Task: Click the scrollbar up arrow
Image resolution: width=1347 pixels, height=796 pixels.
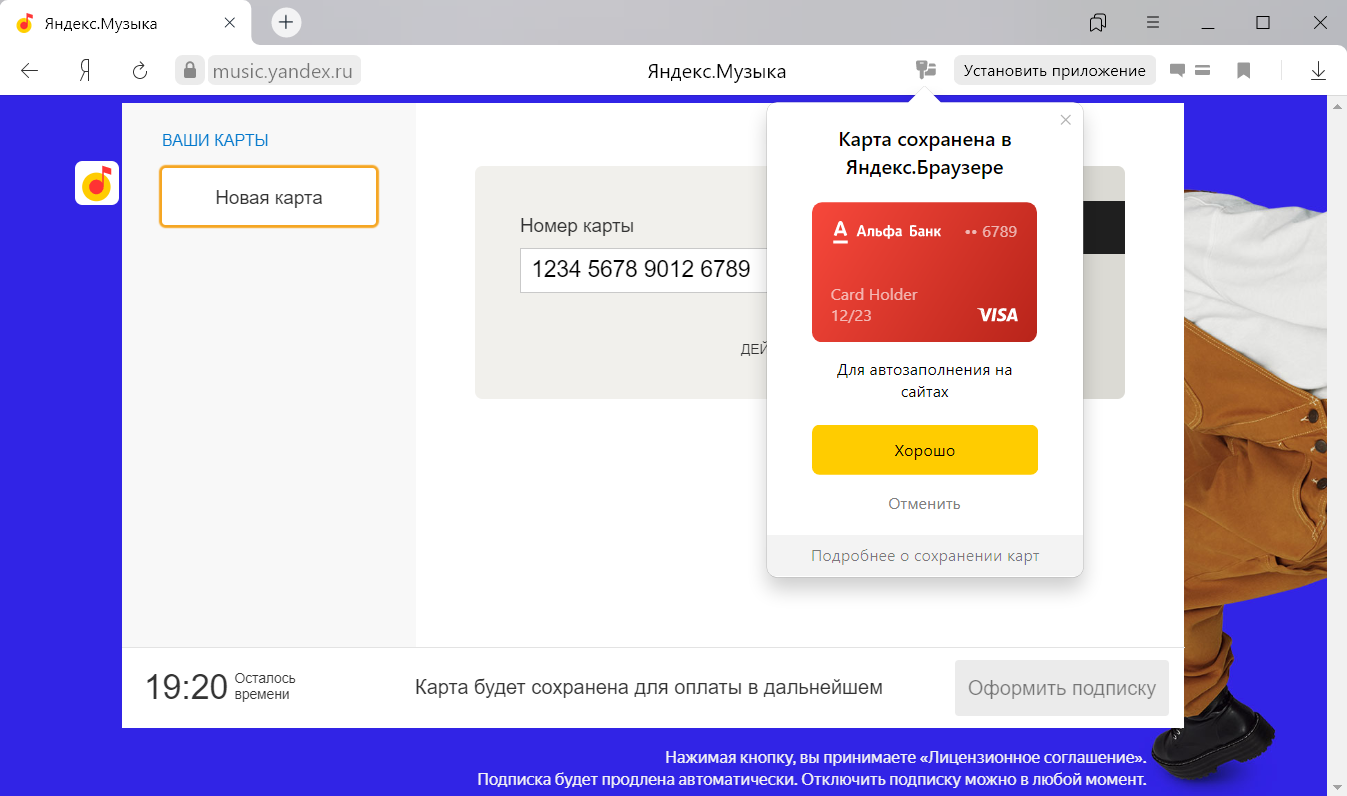Action: click(x=1336, y=105)
